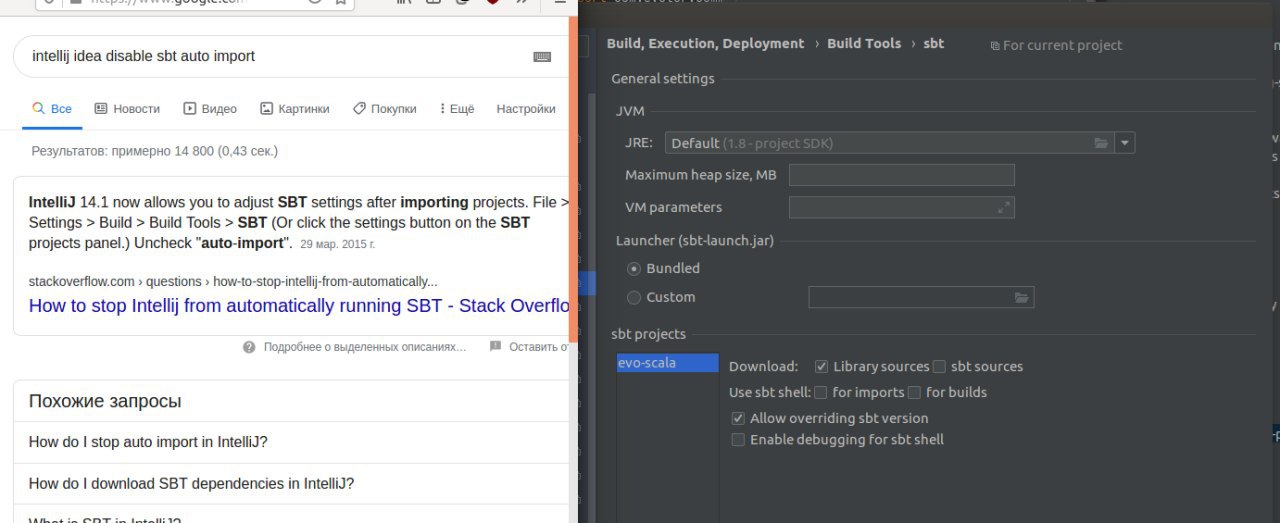Viewport: 1280px width, 523px height.
Task: Click the expand icon in VM parameters field
Action: click(1004, 207)
